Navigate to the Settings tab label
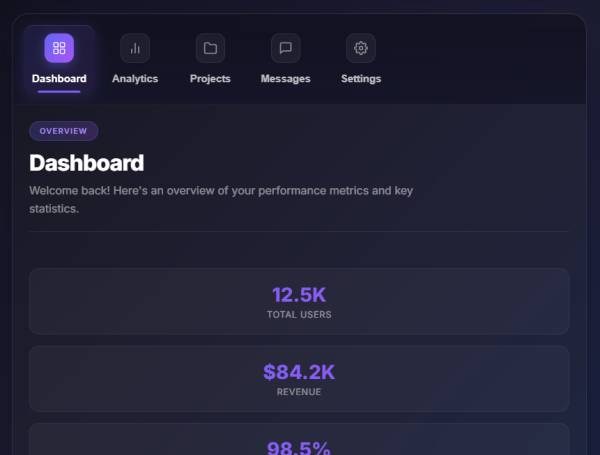 tap(361, 79)
